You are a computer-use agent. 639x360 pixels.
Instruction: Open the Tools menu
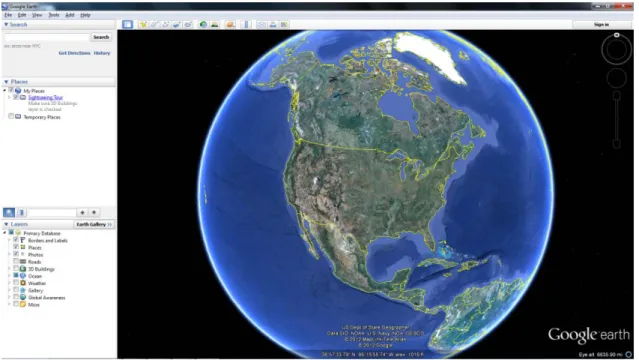tap(54, 15)
